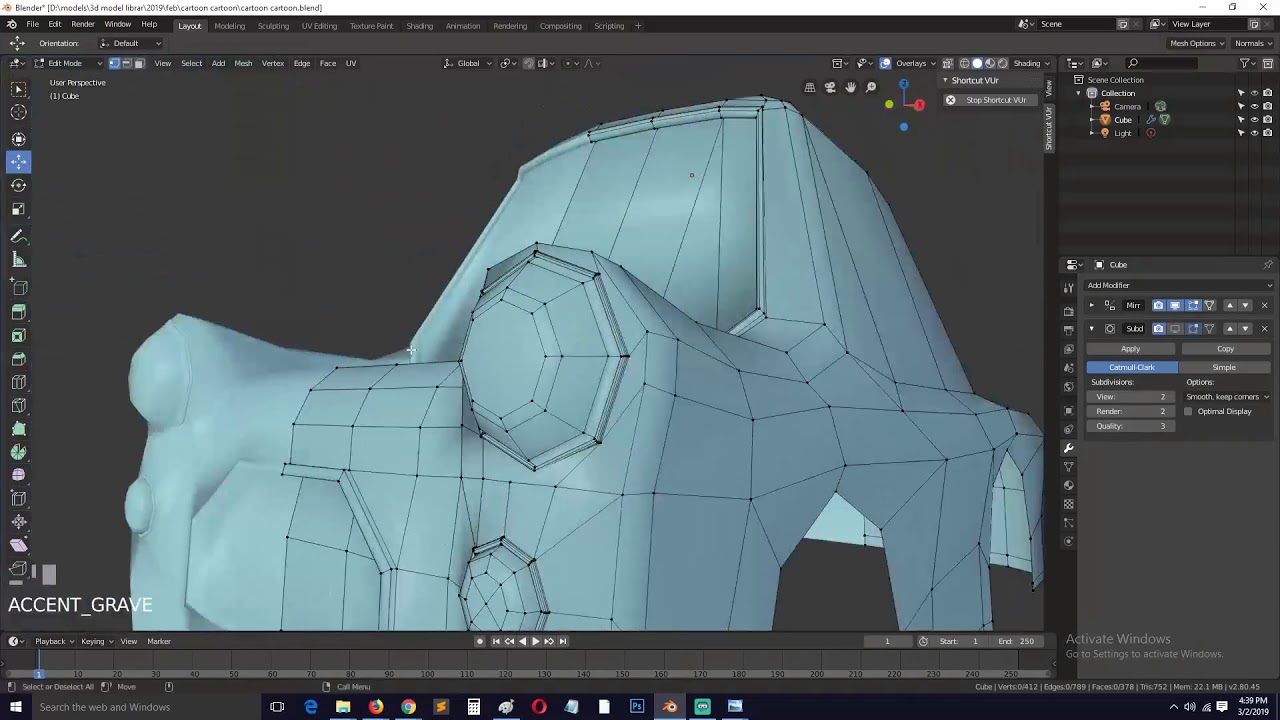Toggle perspective/orthographic grid icon
This screenshot has height=720, width=1280.
[x=809, y=88]
